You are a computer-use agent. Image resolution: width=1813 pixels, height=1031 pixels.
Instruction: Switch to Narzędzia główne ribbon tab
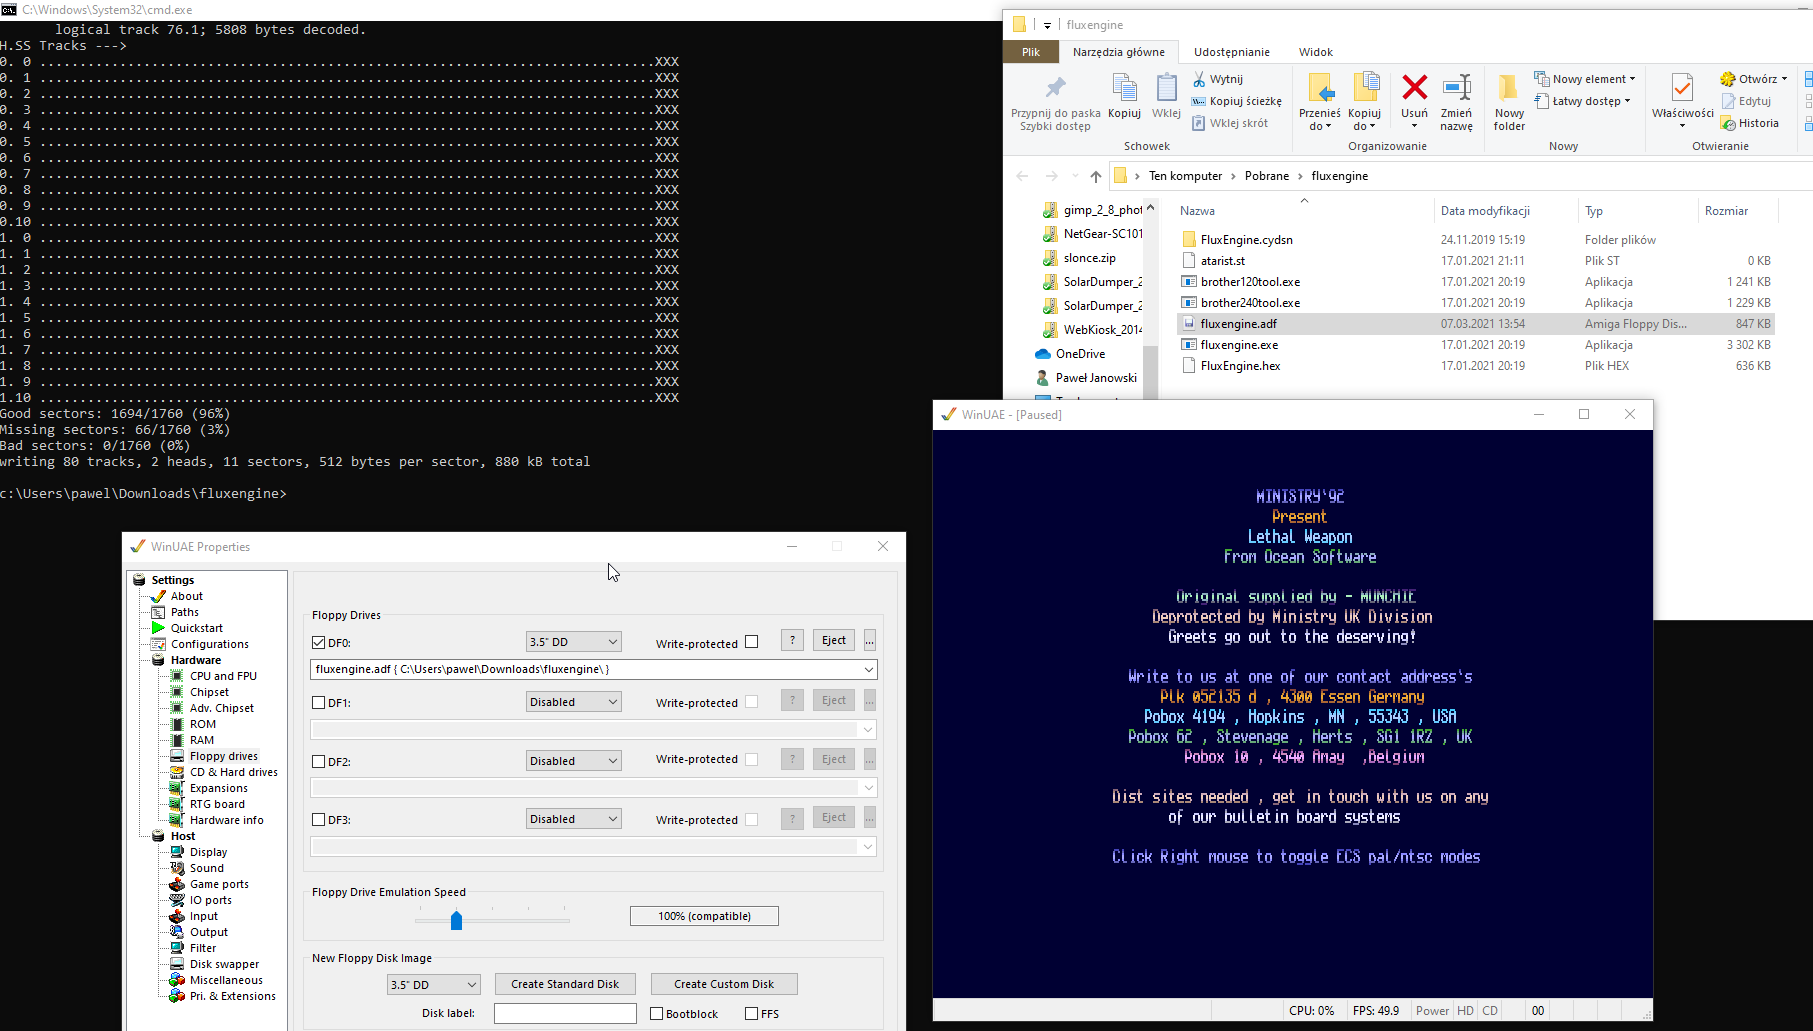(x=1118, y=52)
